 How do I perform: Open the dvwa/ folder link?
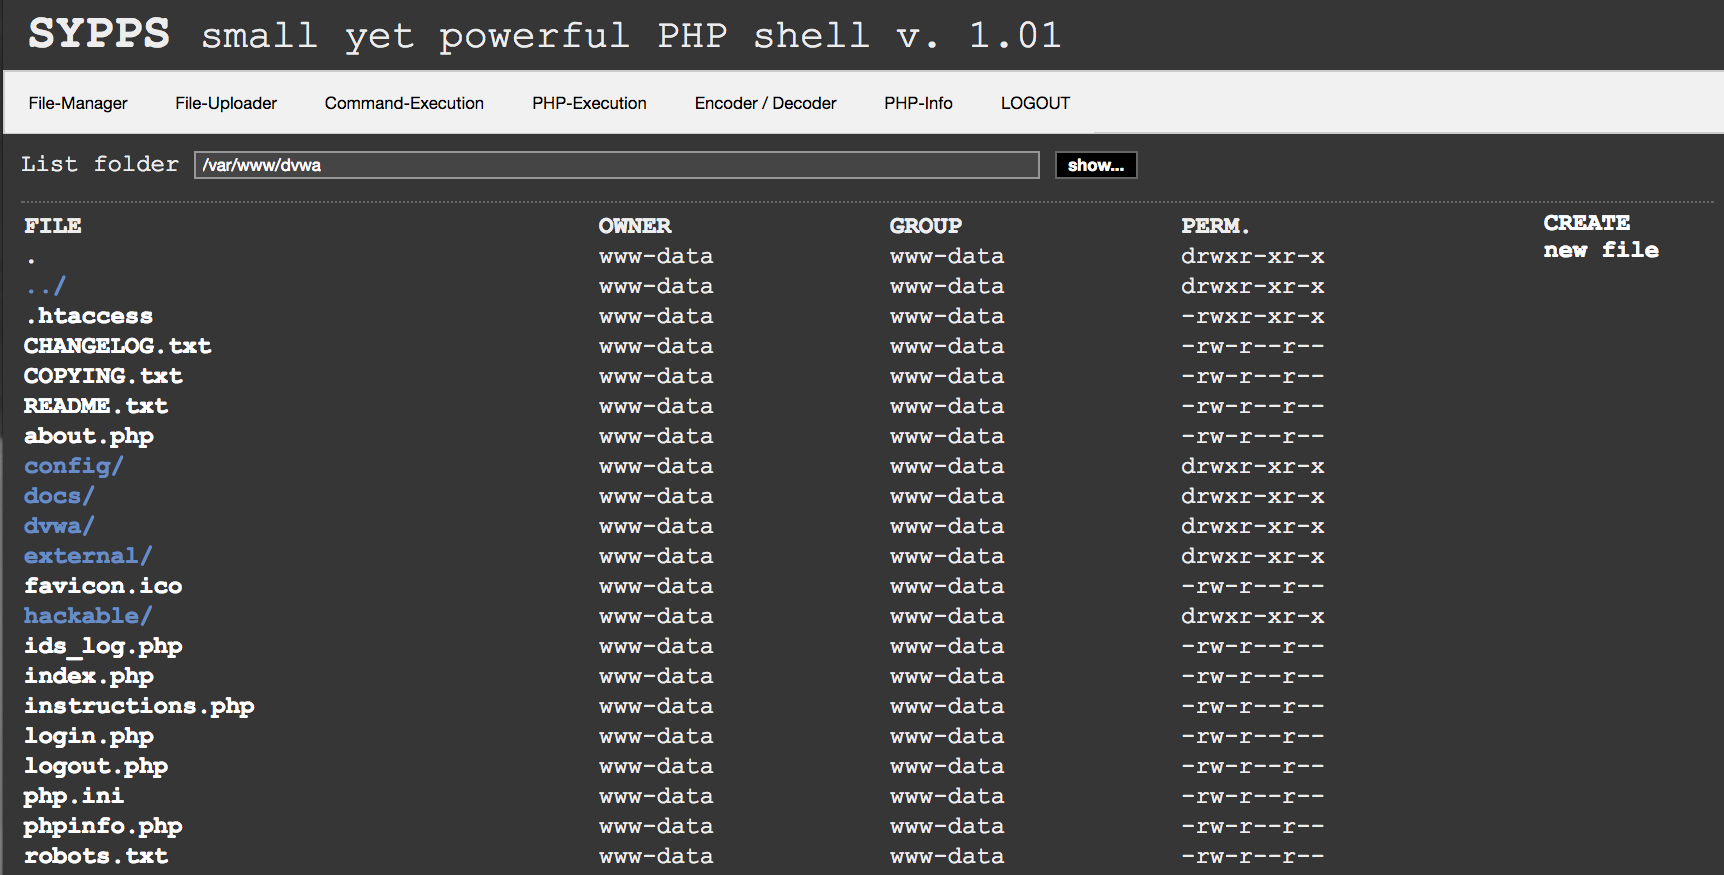(59, 526)
